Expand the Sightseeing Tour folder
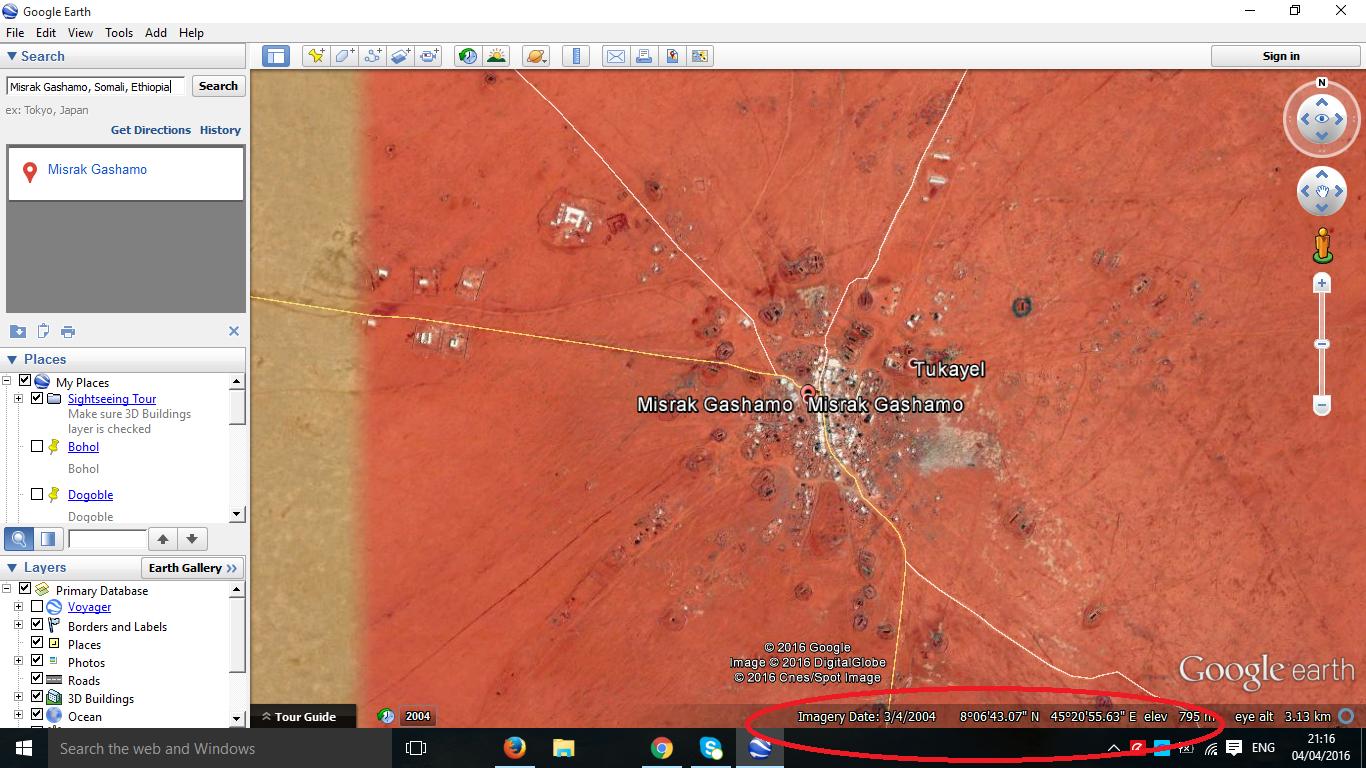1366x768 pixels. [18, 398]
